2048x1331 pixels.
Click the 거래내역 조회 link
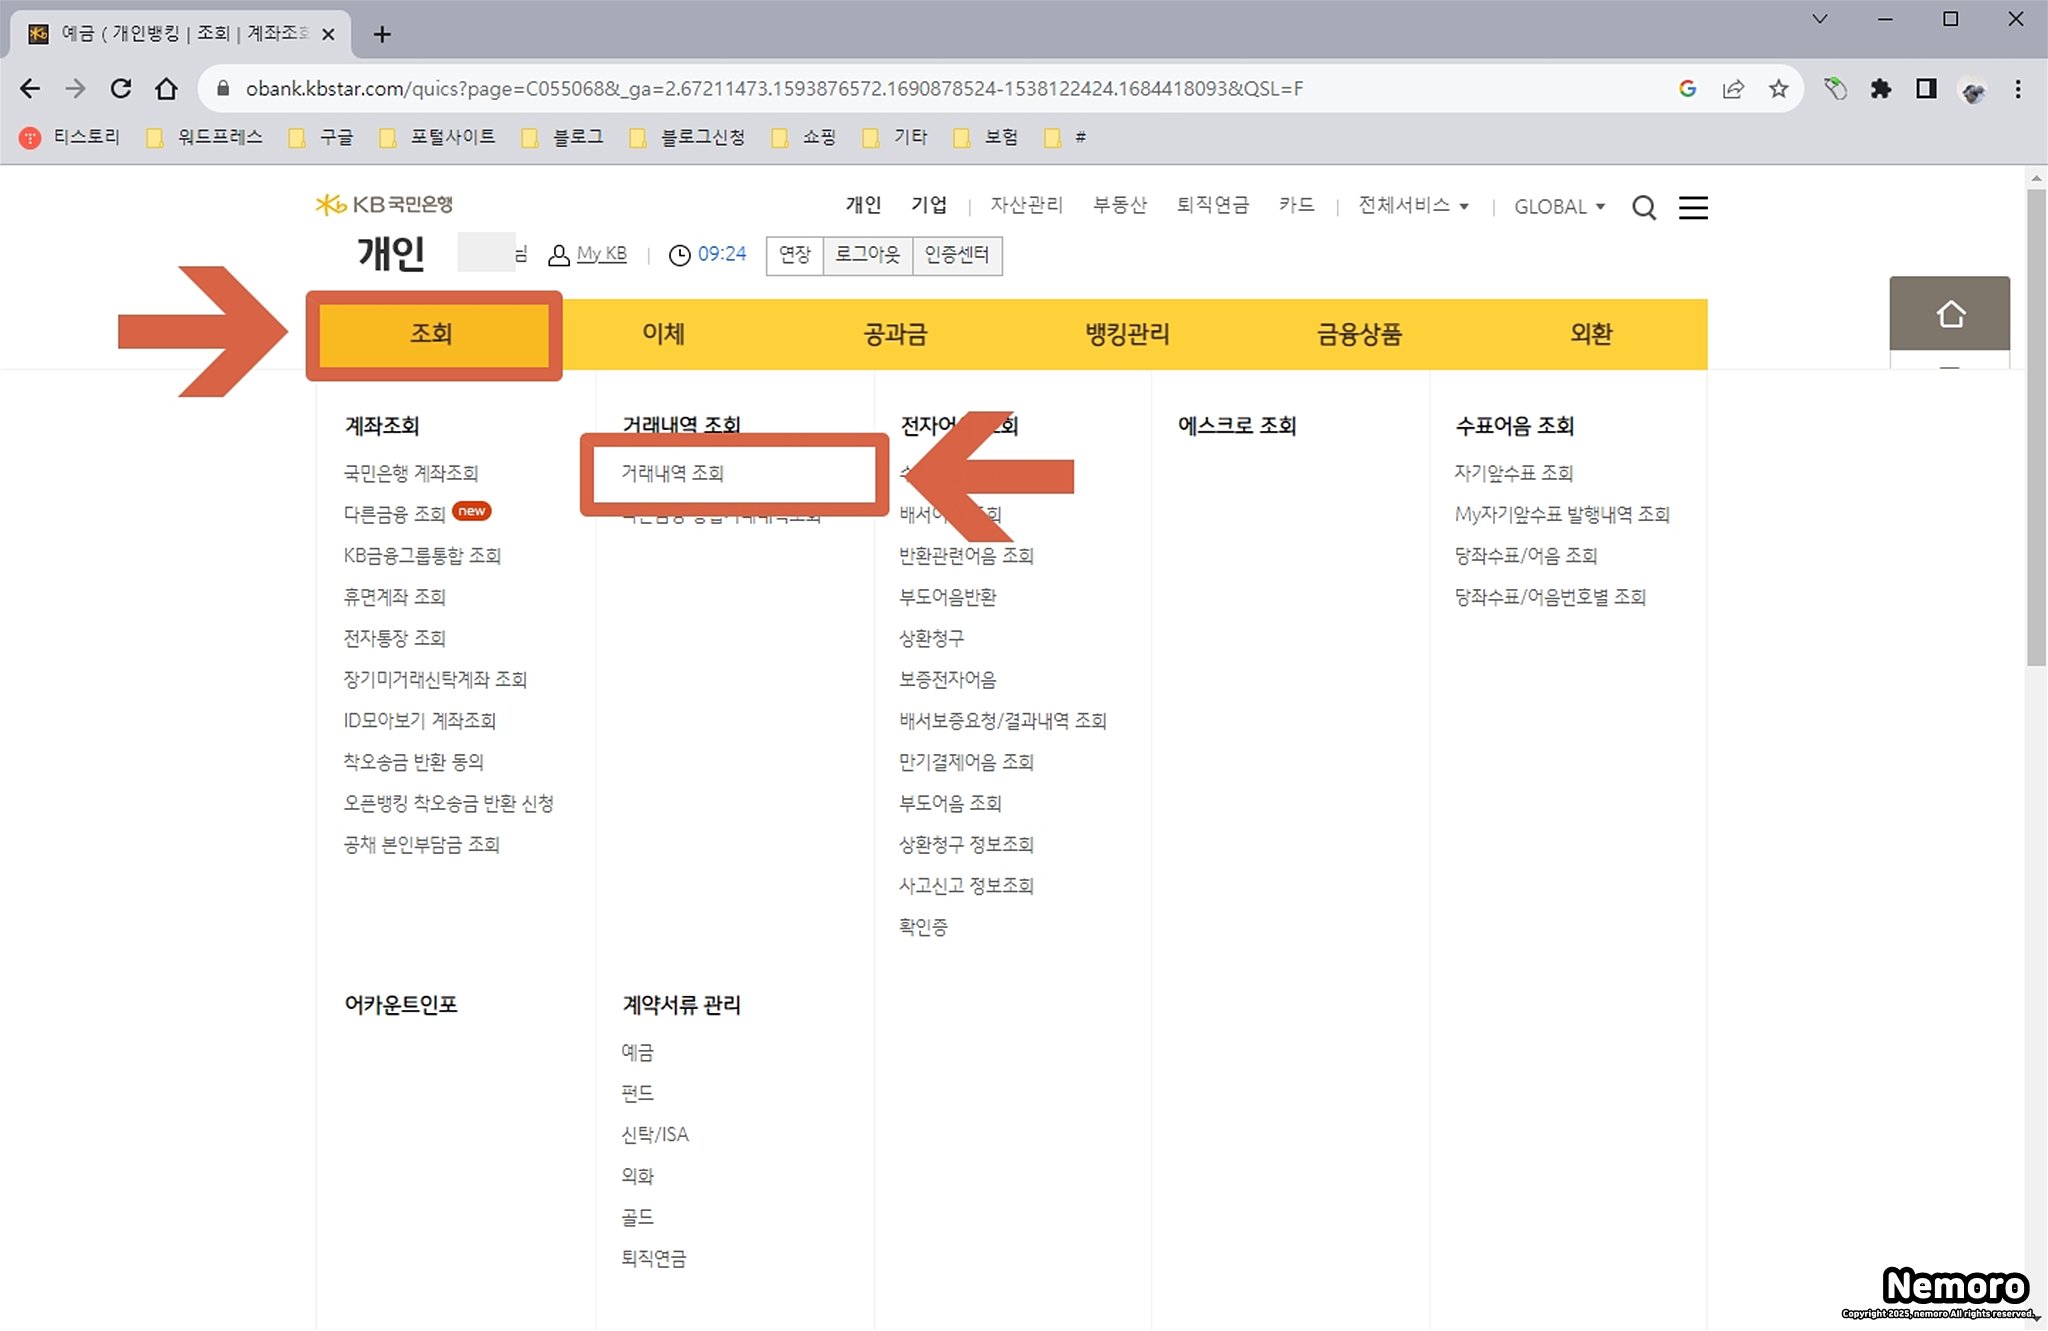[672, 473]
